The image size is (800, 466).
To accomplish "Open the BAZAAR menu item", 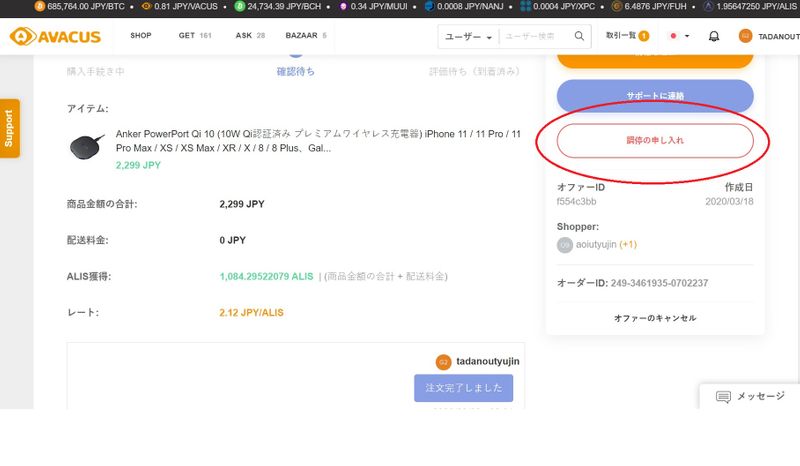I will (305, 36).
